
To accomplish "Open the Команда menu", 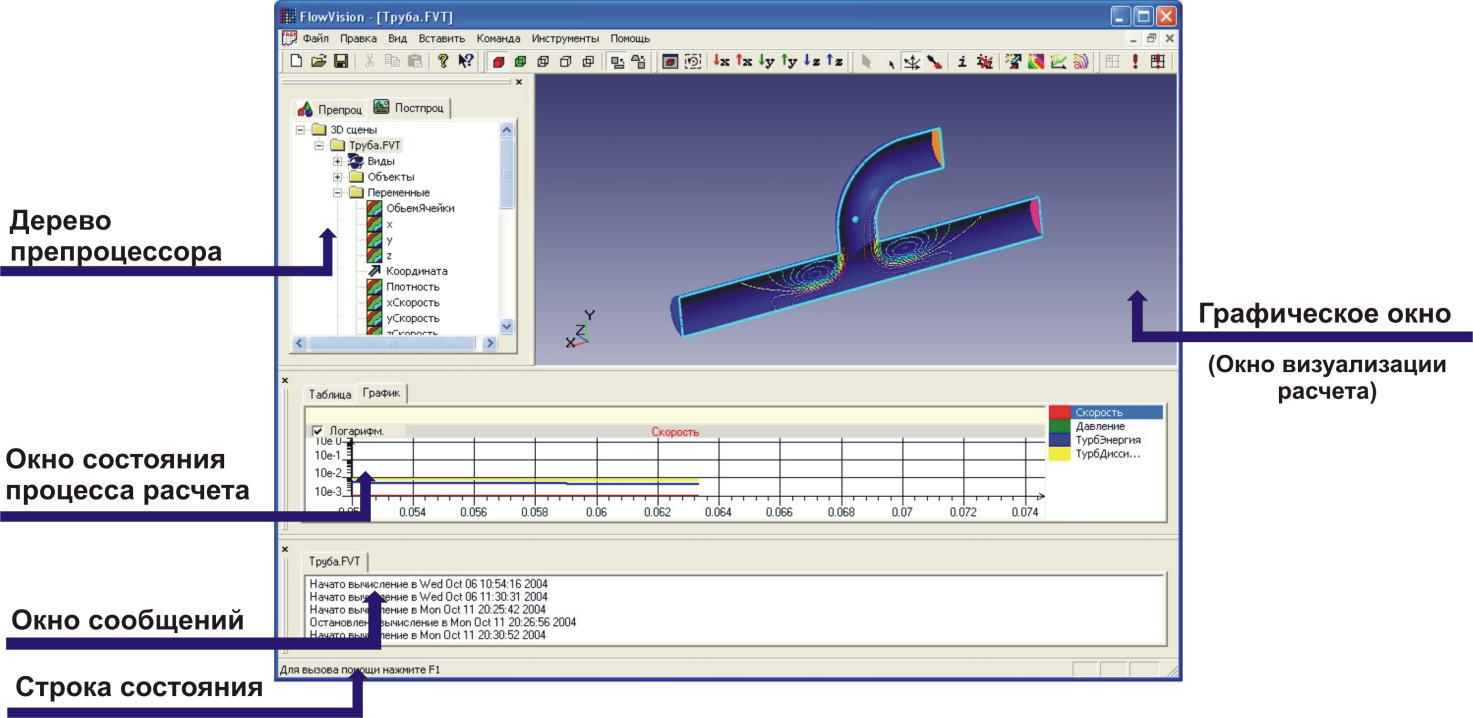I will click(x=498, y=38).
